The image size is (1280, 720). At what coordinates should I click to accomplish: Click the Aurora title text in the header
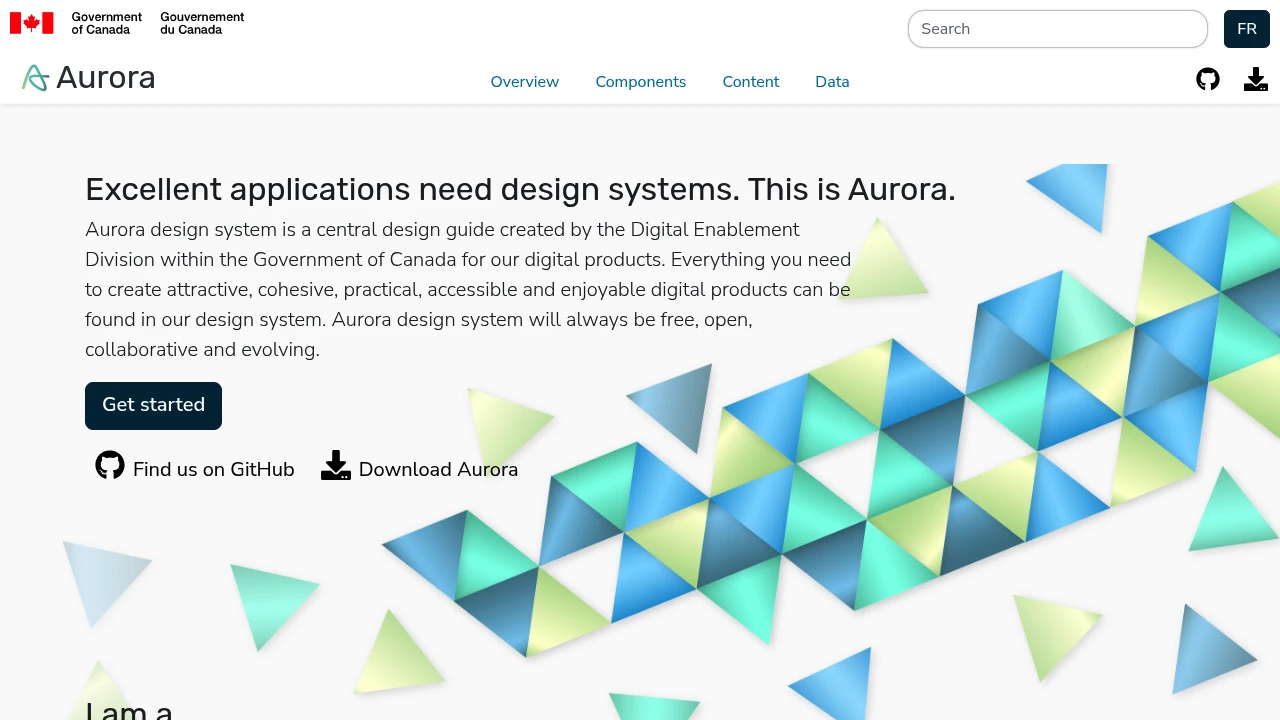tap(105, 77)
